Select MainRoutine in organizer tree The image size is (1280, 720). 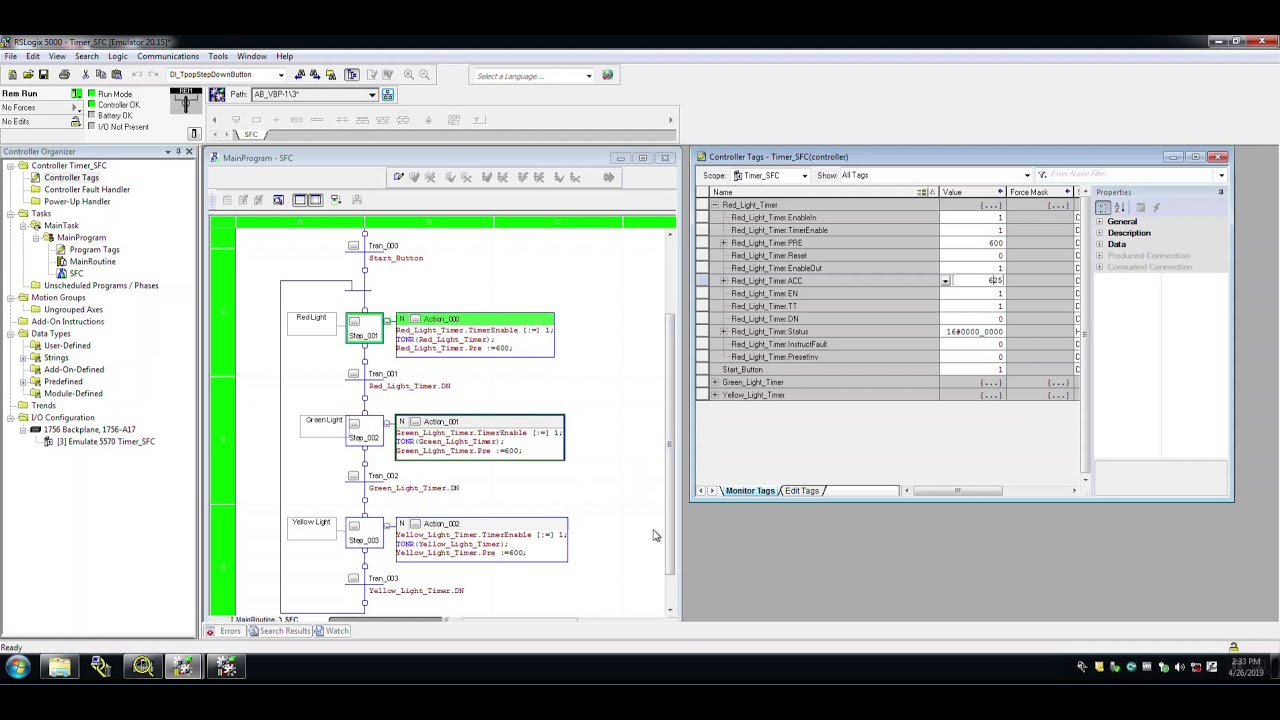coord(92,262)
